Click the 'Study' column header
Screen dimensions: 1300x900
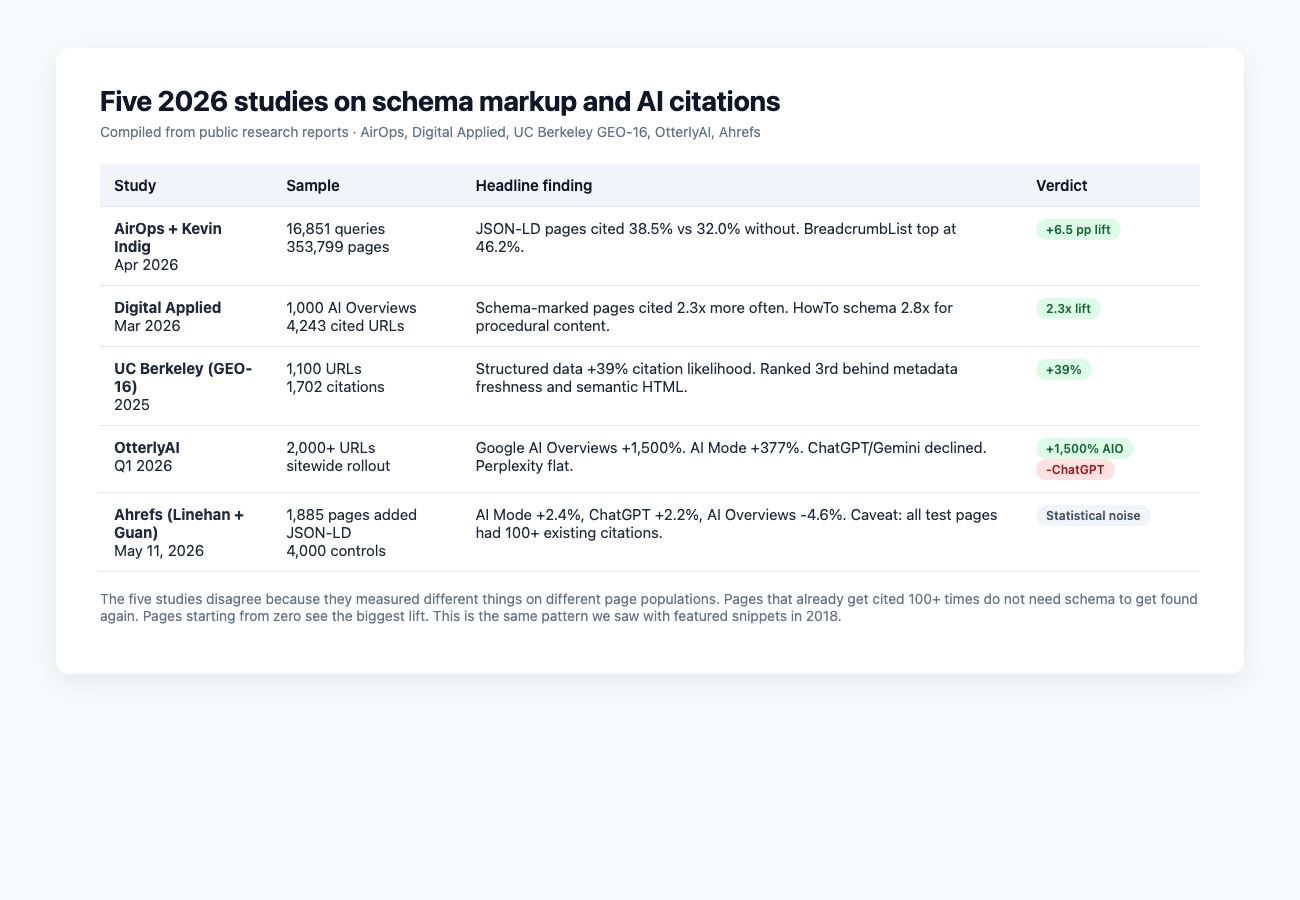[x=135, y=185]
